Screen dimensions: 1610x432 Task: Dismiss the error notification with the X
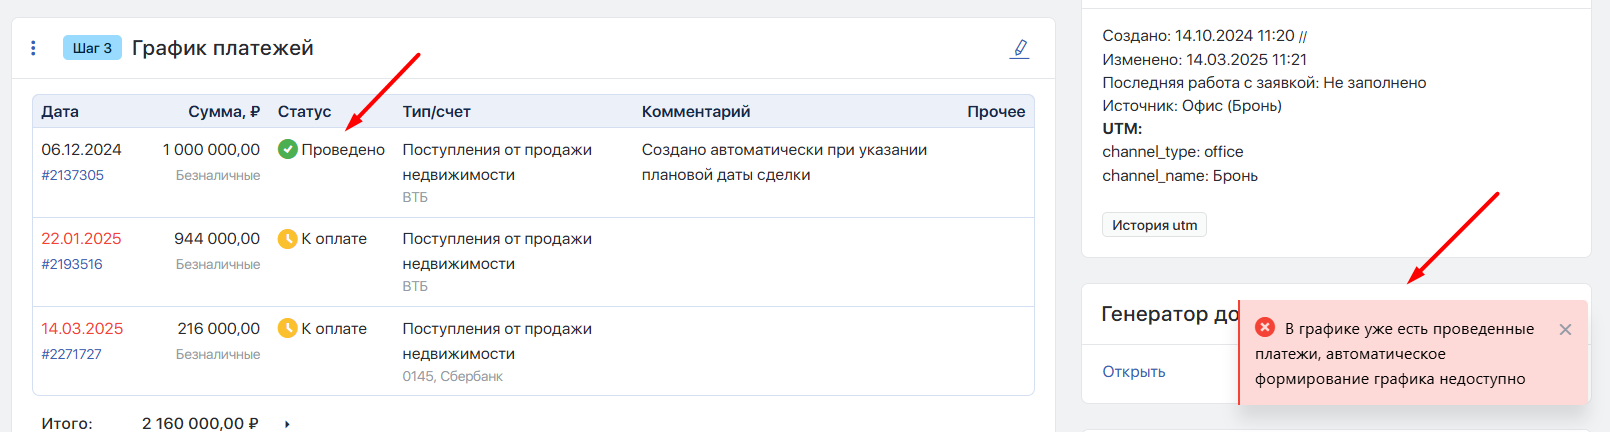click(1565, 329)
